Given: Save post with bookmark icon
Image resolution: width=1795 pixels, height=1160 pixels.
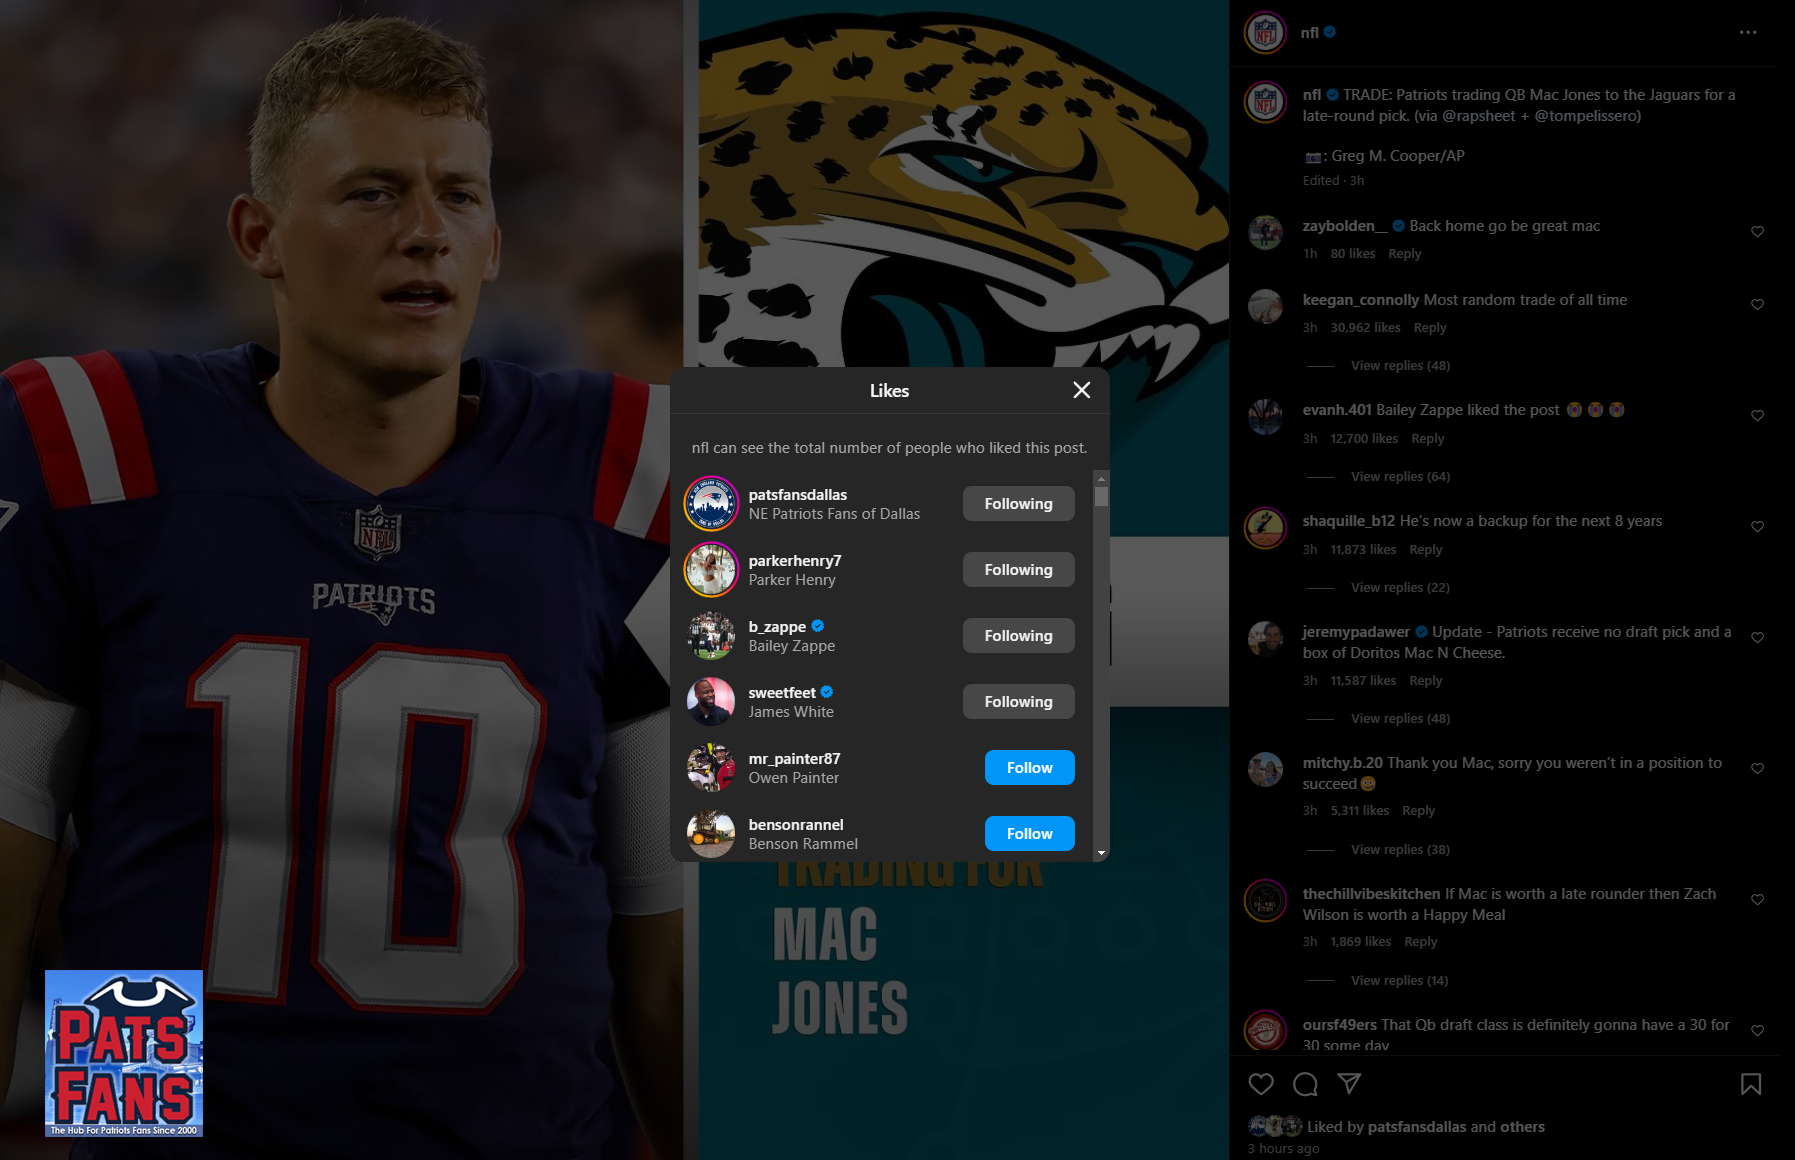Looking at the screenshot, I should point(1751,1084).
